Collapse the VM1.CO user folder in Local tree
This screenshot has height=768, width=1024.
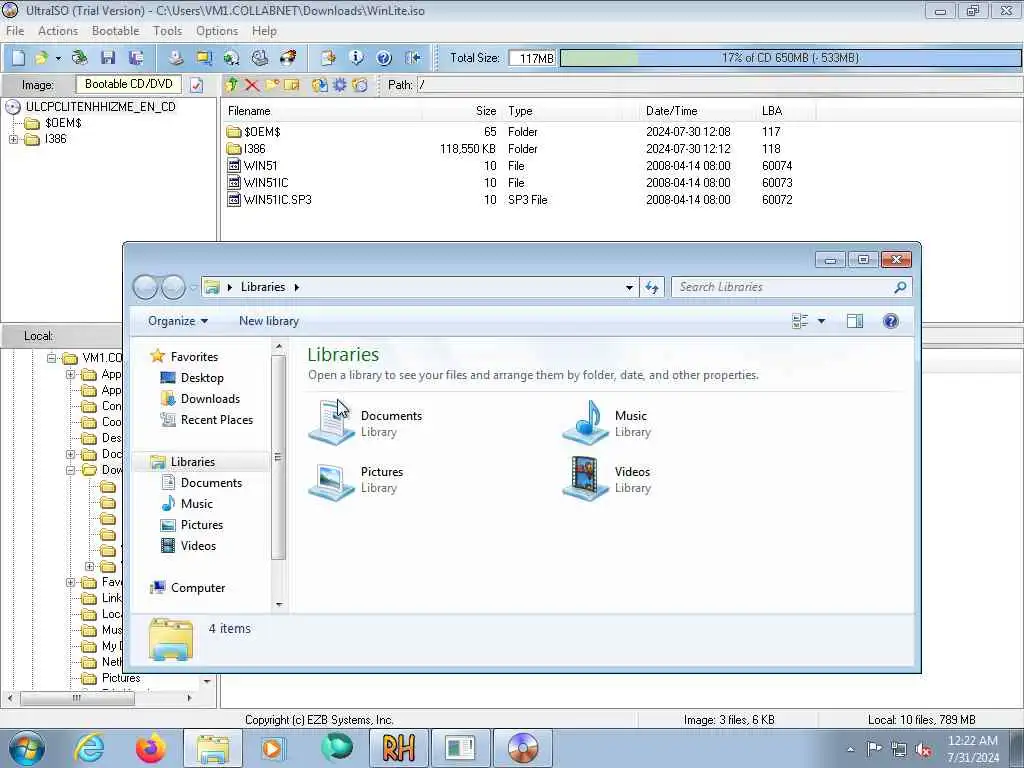click(52, 358)
